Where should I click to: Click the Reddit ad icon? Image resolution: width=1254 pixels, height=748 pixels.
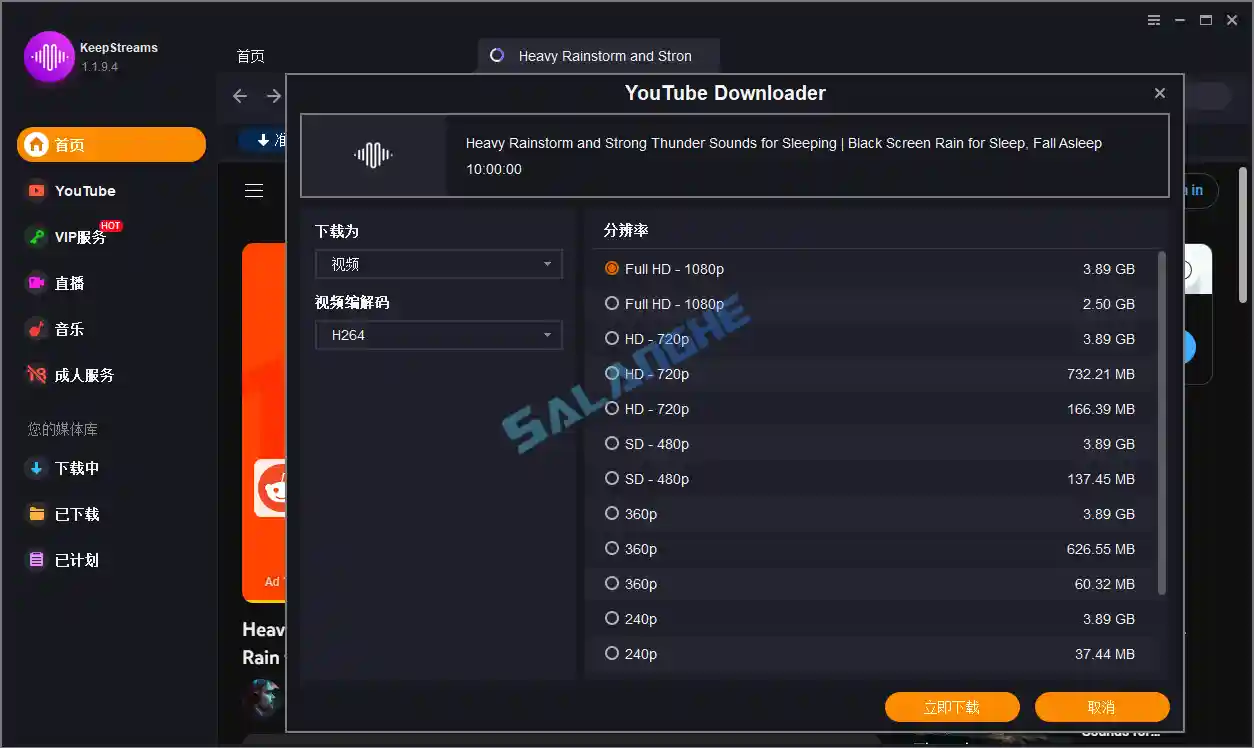click(x=270, y=488)
